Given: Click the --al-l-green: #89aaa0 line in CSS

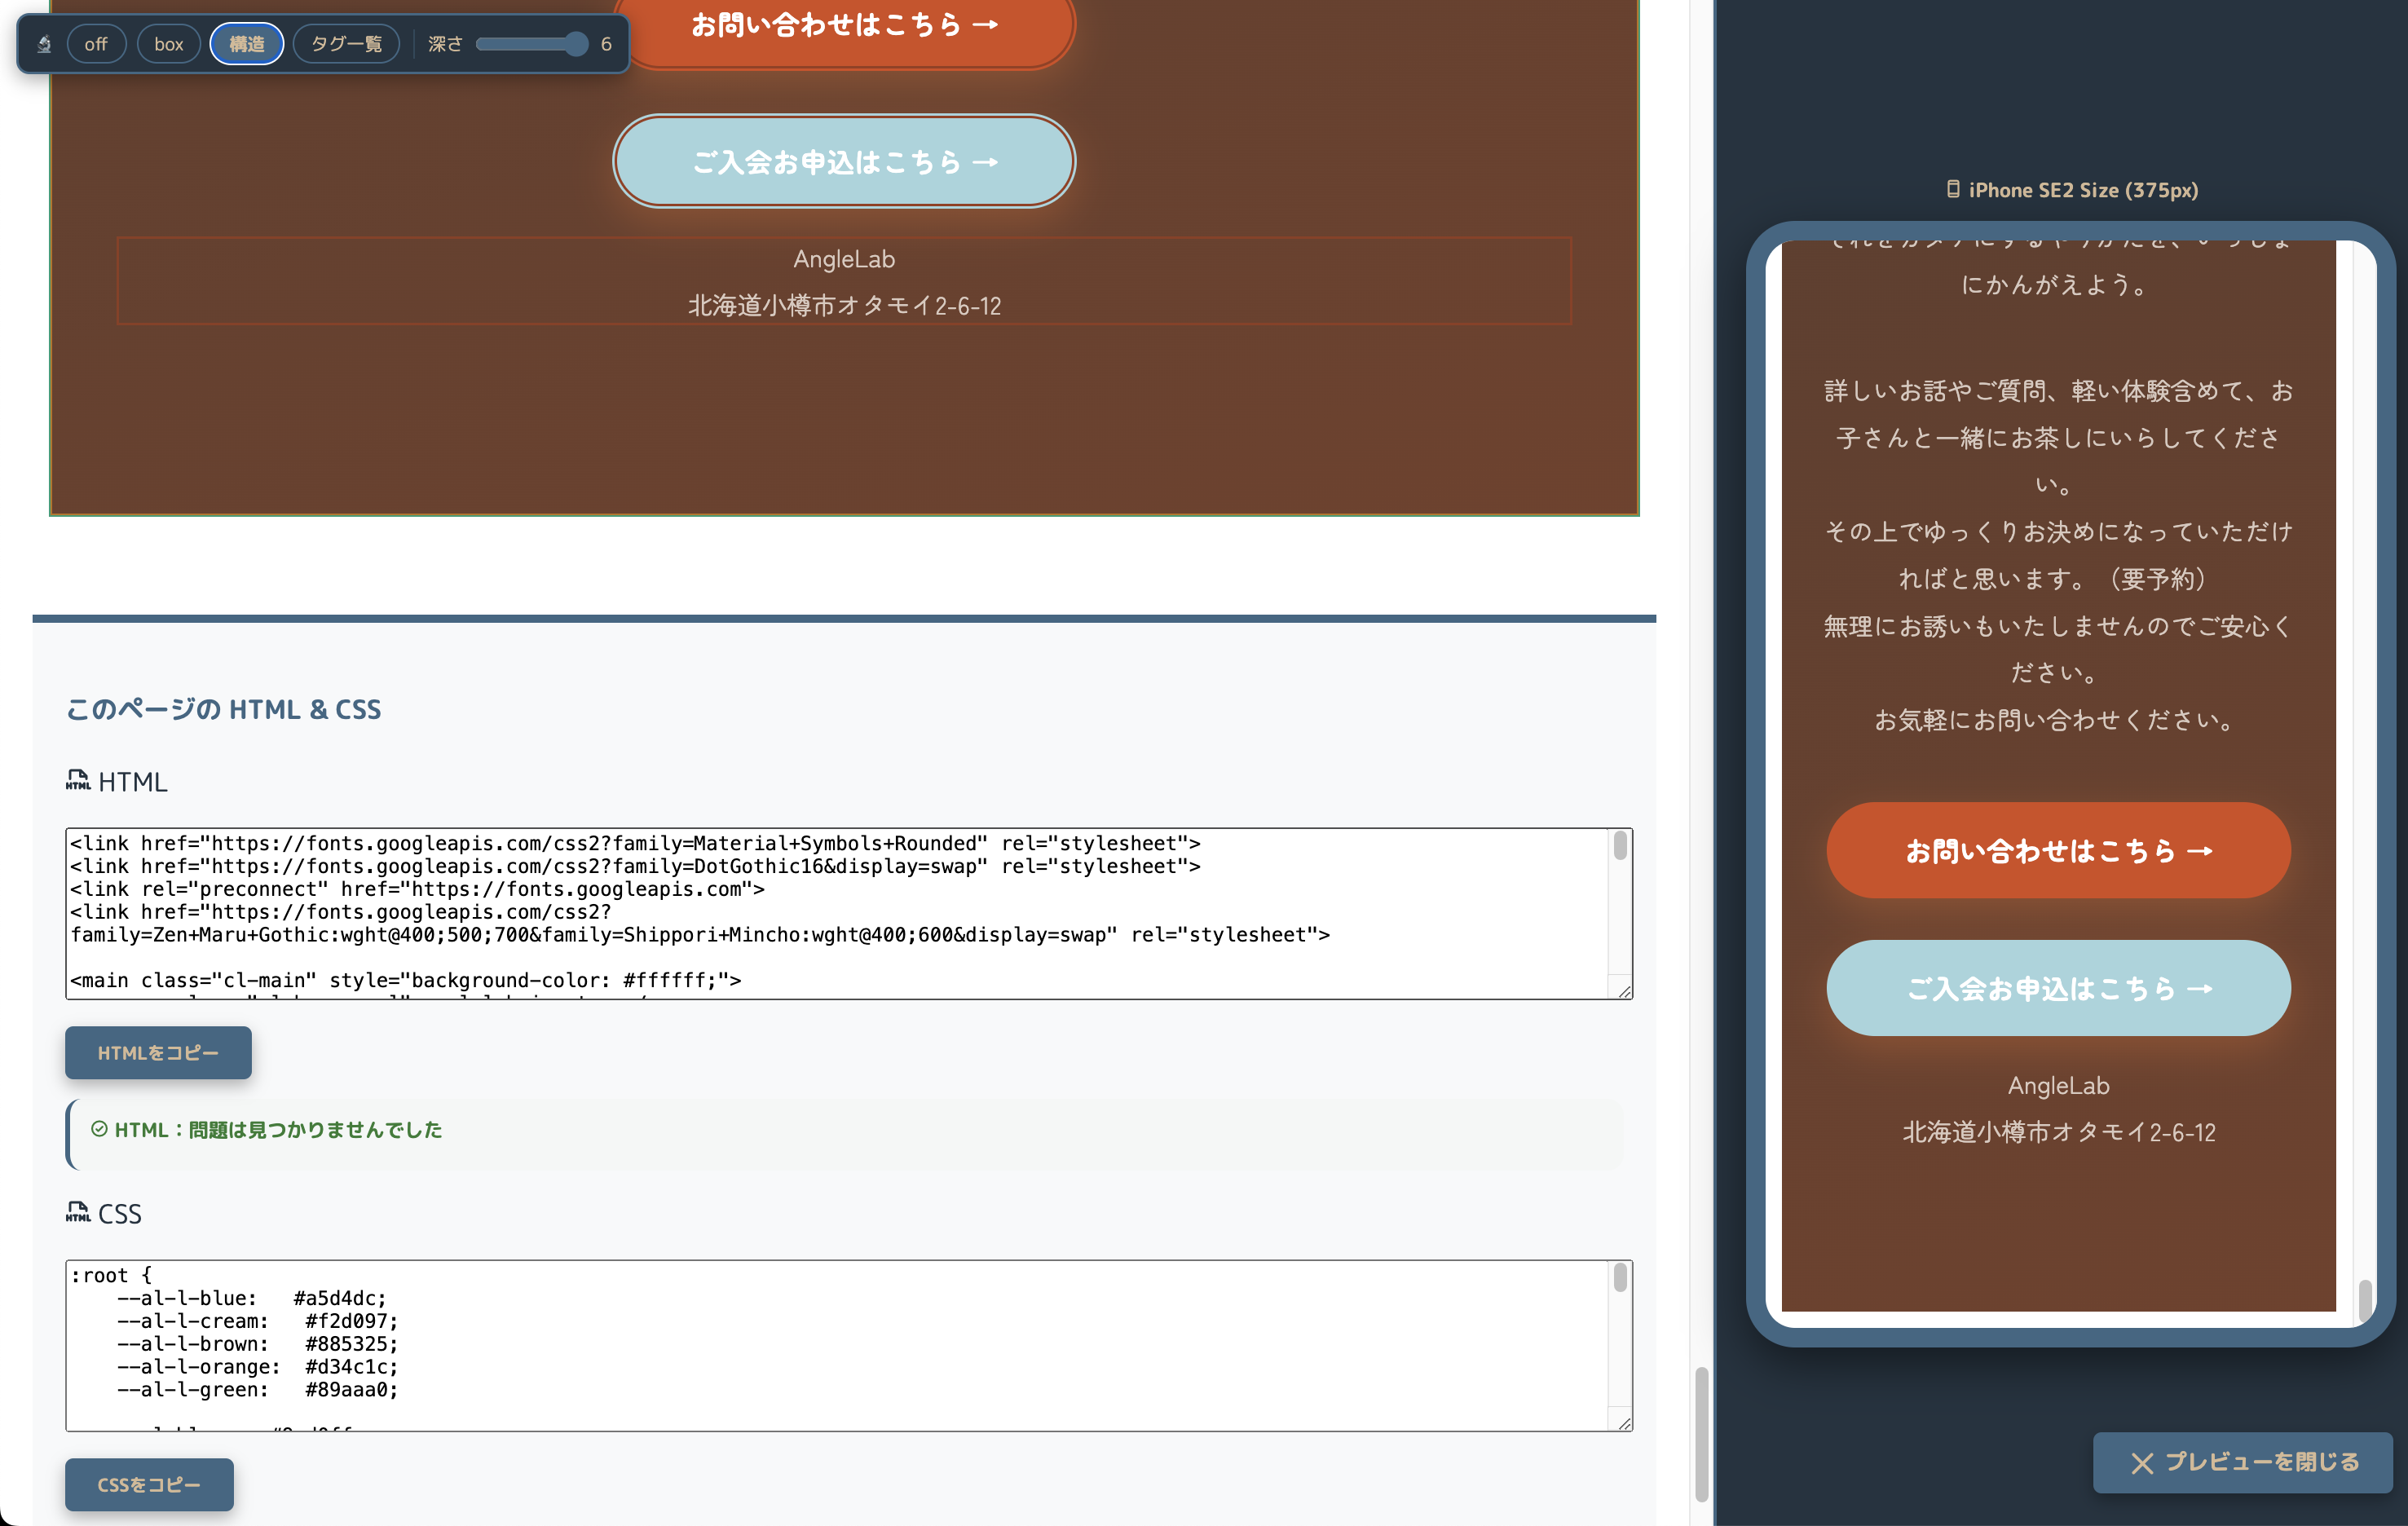Looking at the screenshot, I should click(258, 1390).
